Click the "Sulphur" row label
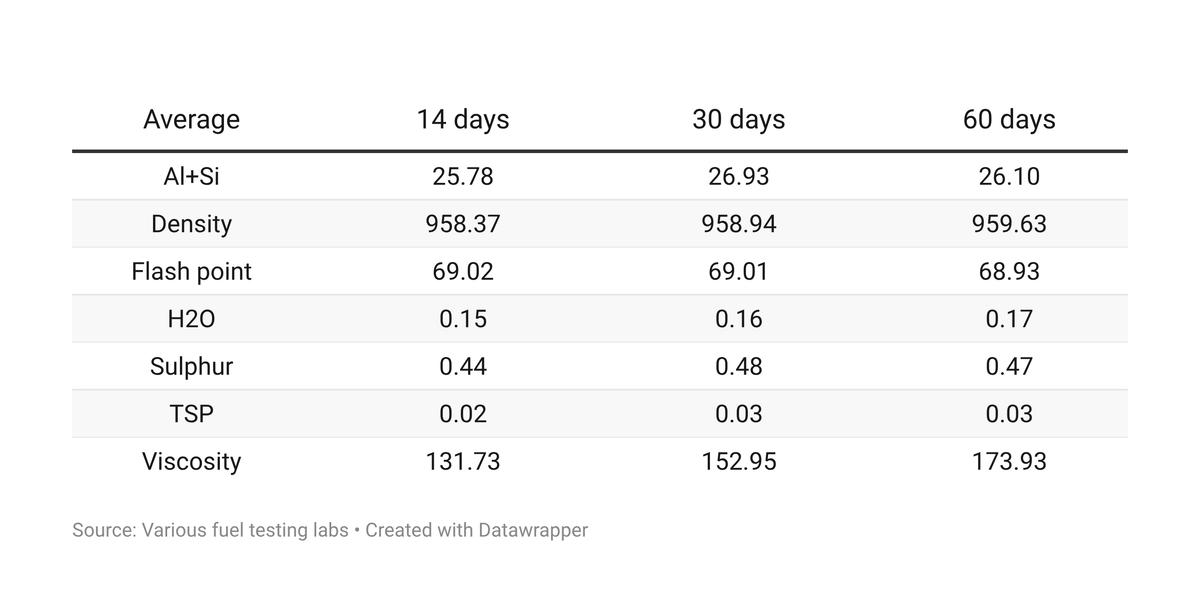Image resolution: width=1200 pixels, height=614 pixels. [x=191, y=366]
